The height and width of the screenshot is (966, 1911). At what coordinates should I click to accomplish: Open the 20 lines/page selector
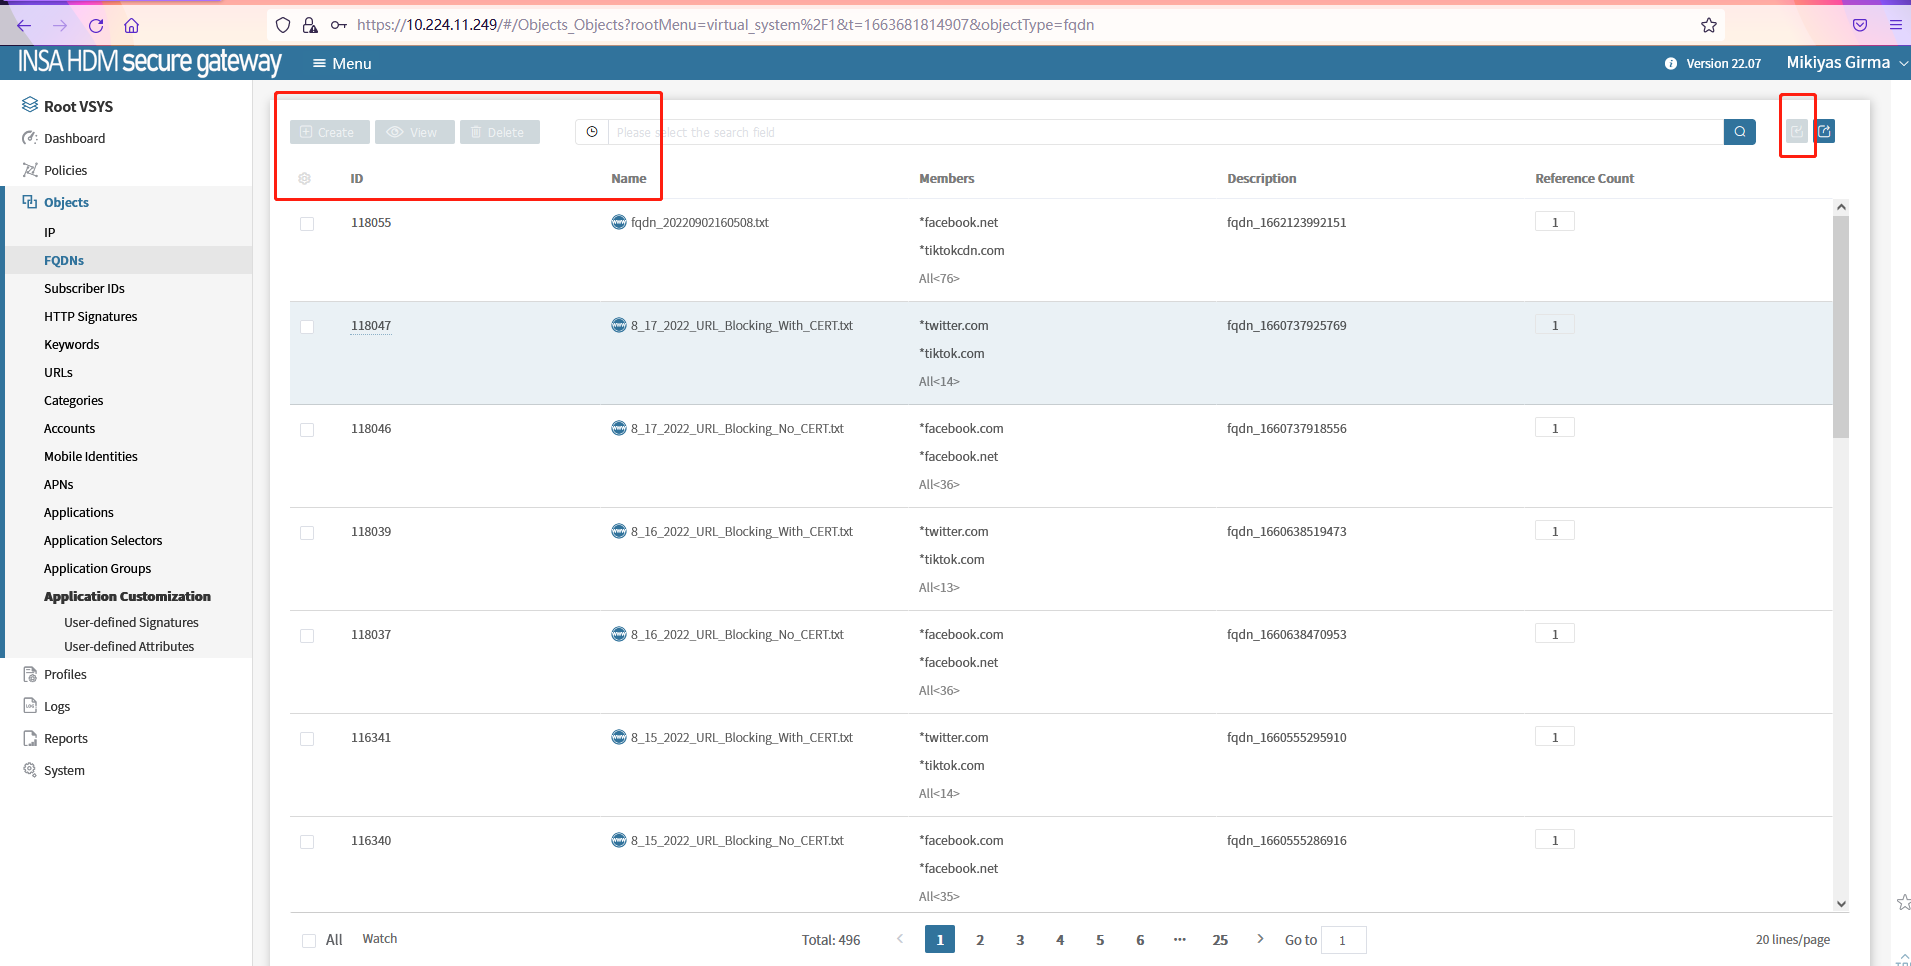click(x=1792, y=940)
